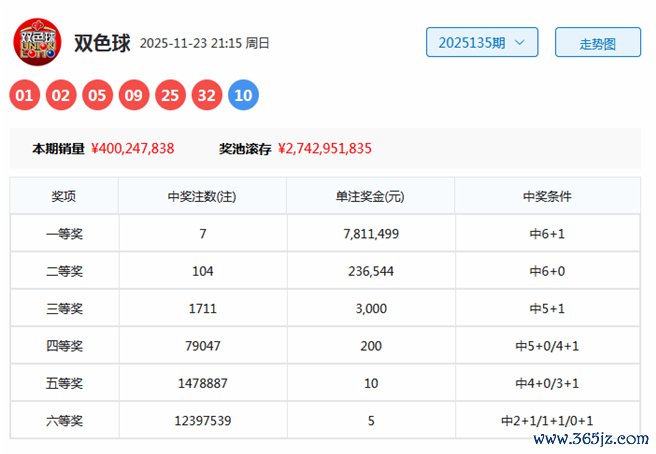The image size is (656, 454).
Task: Click the 本期销量 amount ¥400,247,838
Action: [x=133, y=148]
